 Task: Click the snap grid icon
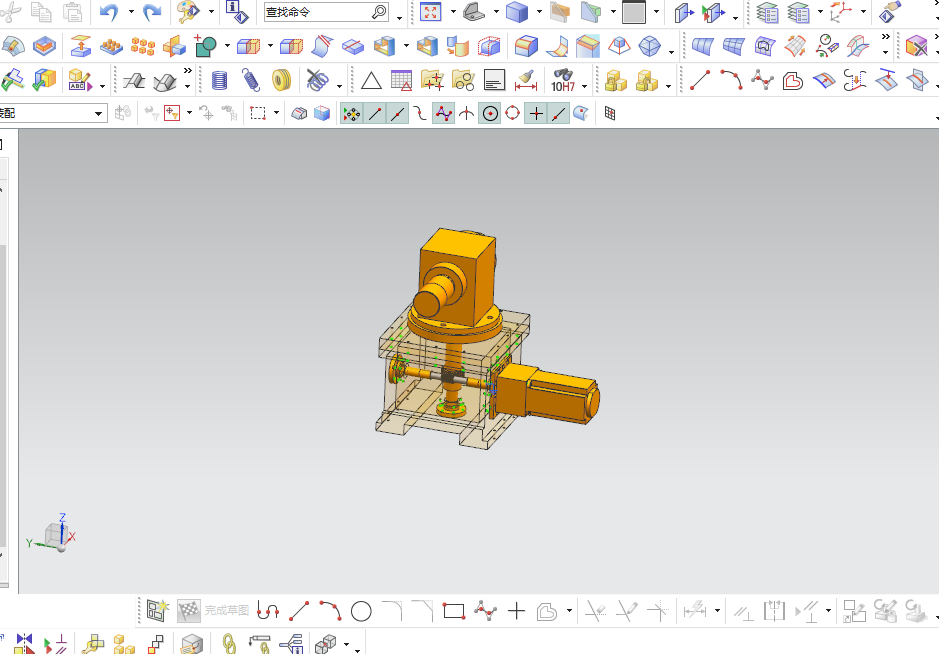(x=610, y=113)
